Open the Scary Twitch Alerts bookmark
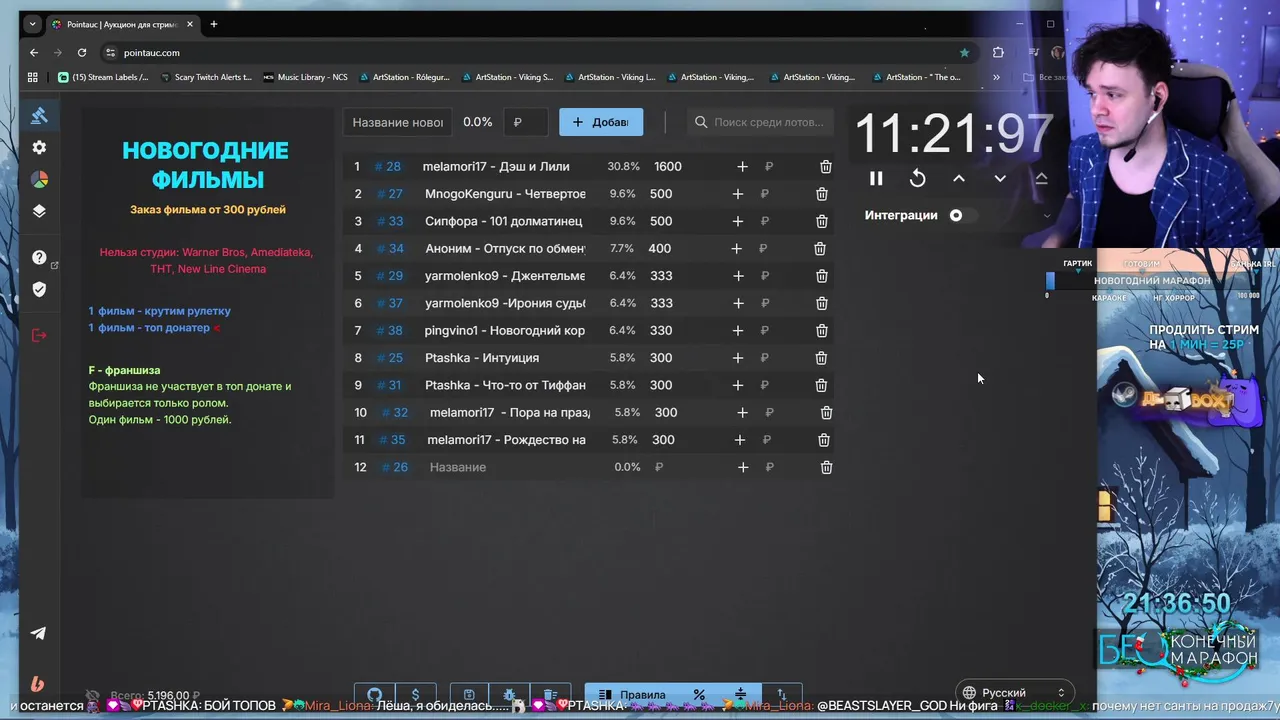 pos(205,77)
